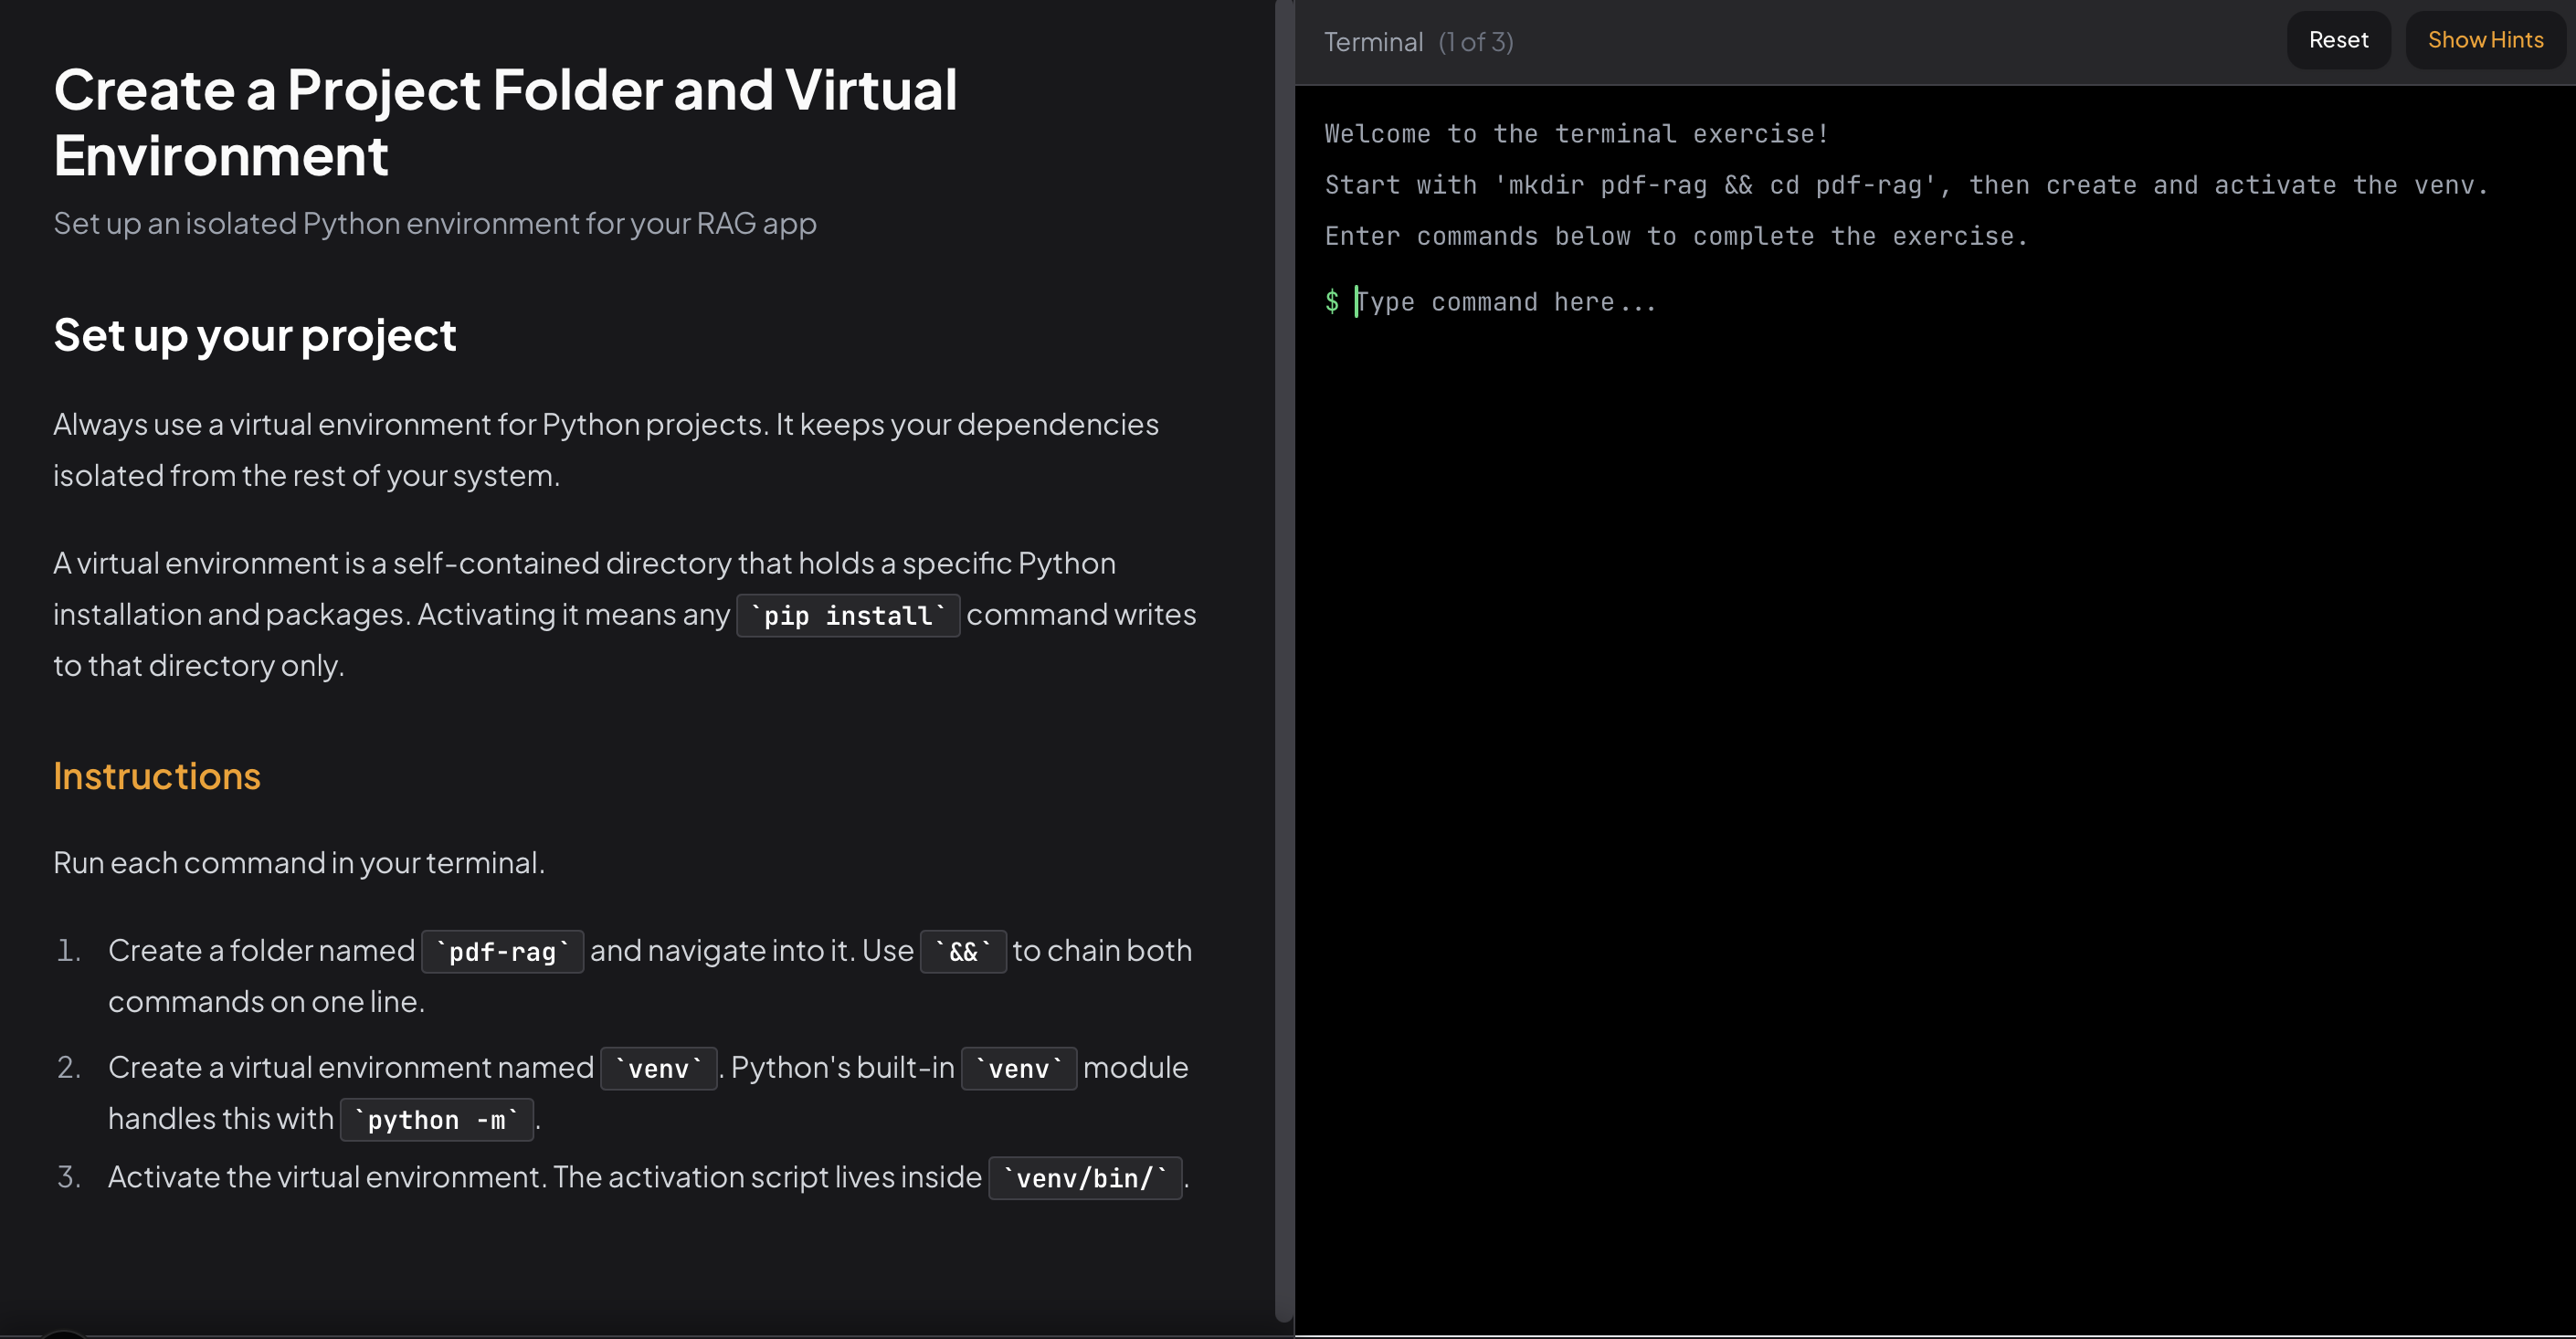Click the 'Enter commands below' terminal line
The image size is (2576, 1339).
click(x=1676, y=236)
